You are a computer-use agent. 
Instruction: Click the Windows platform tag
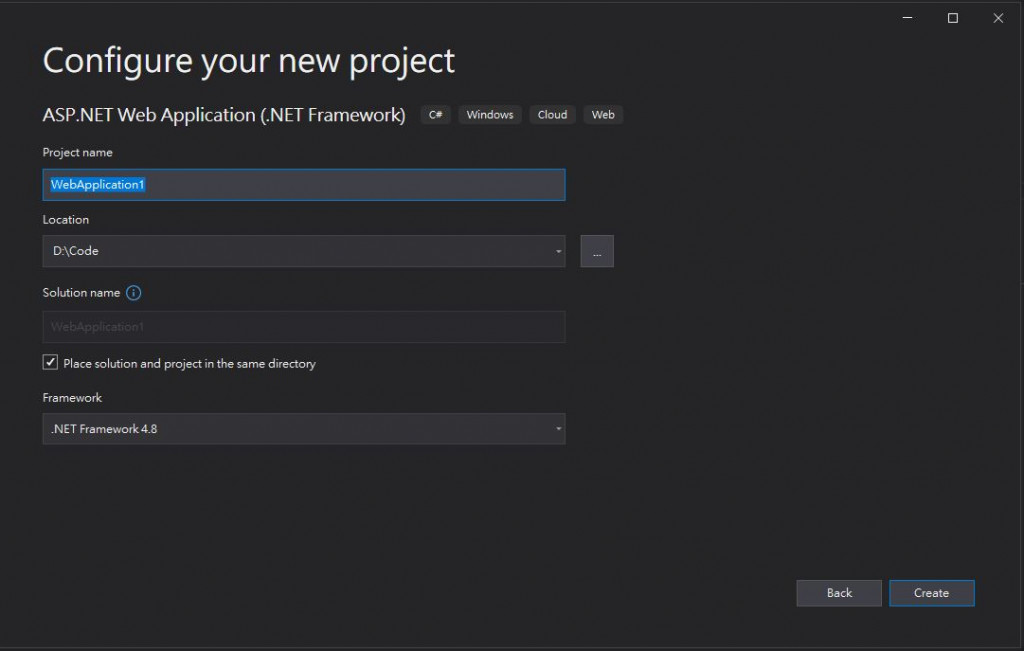point(490,115)
